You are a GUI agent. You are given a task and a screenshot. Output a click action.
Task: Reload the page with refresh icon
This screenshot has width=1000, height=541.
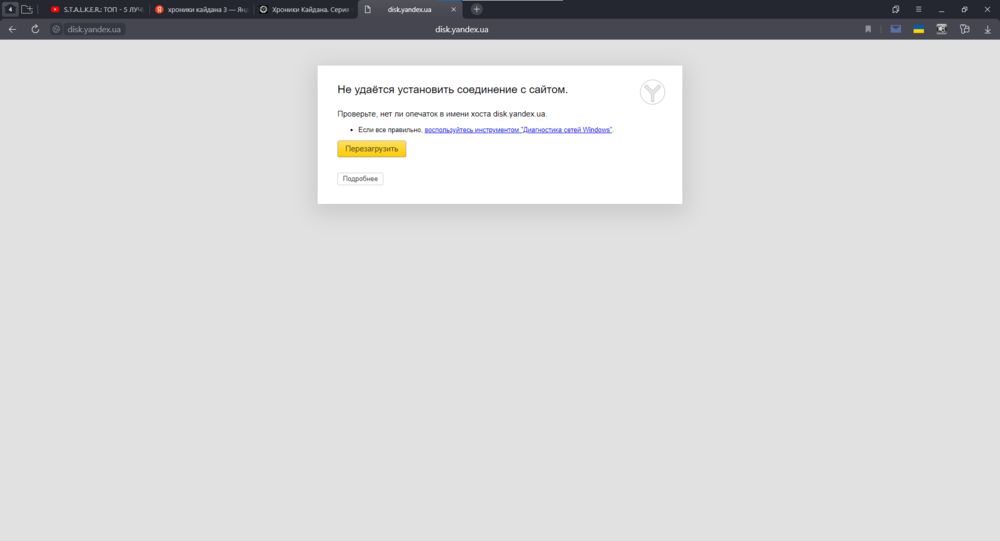point(35,29)
